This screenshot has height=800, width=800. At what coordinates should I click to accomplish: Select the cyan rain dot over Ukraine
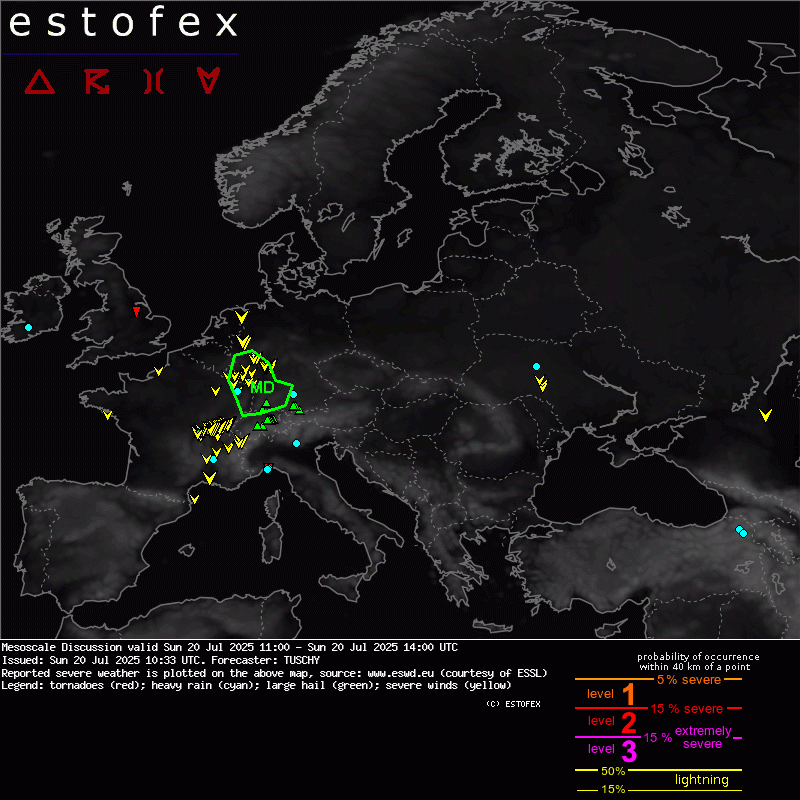(536, 366)
